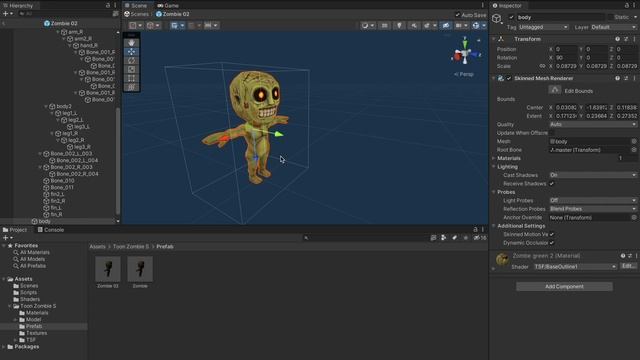Open the Shader dropdown
640x360 pixels.
point(575,267)
